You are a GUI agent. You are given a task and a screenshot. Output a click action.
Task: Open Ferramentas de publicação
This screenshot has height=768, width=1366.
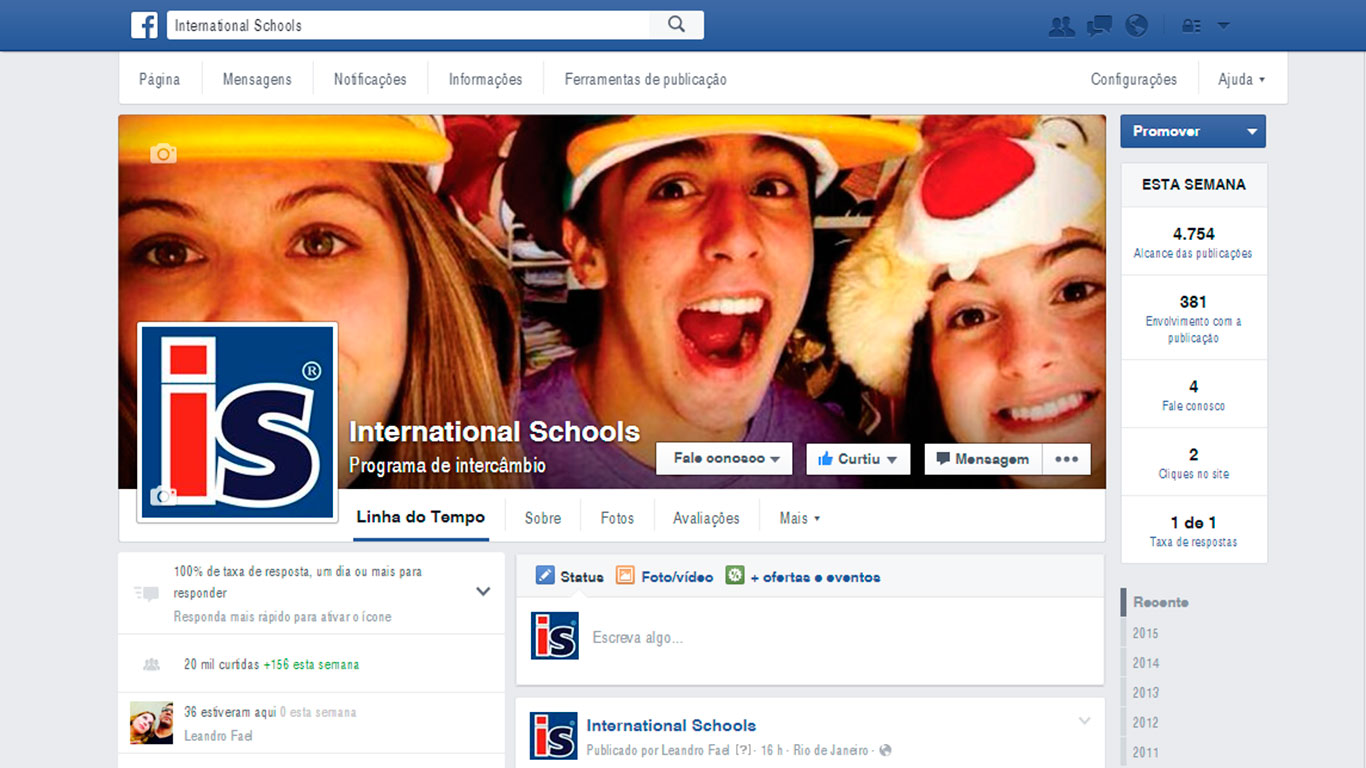(x=646, y=79)
